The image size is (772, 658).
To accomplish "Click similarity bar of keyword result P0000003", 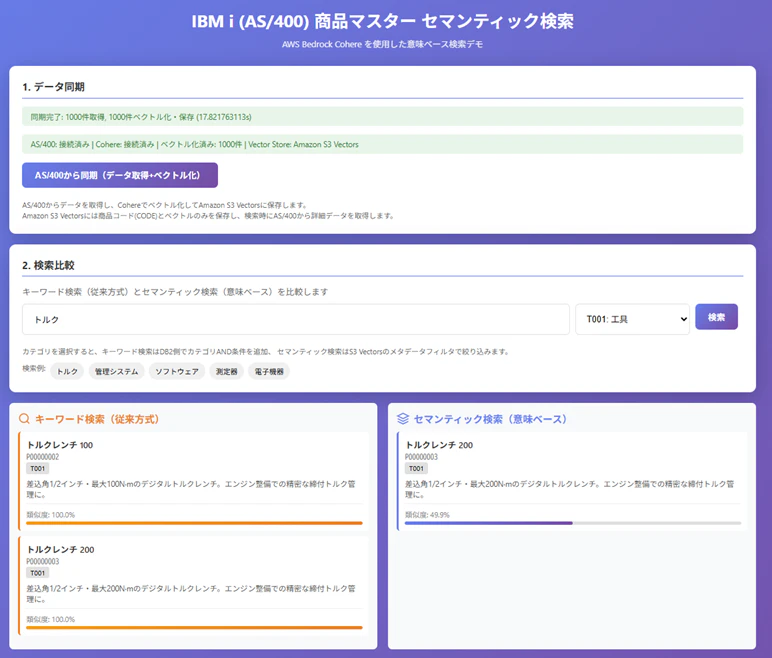I will (x=194, y=627).
